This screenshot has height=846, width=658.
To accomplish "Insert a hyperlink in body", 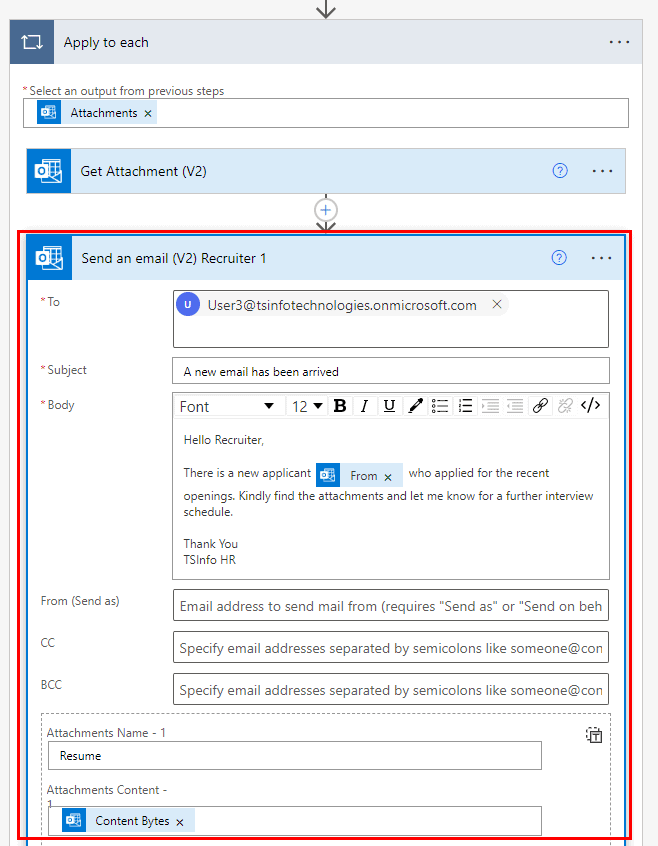I will coord(540,406).
